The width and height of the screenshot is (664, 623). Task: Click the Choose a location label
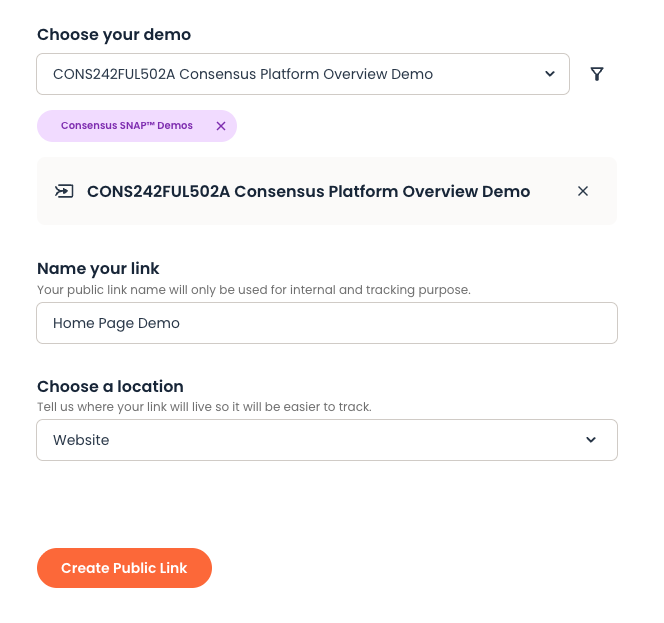click(110, 386)
